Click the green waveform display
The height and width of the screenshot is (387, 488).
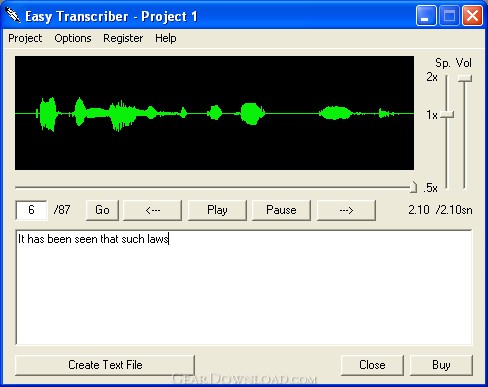214,113
